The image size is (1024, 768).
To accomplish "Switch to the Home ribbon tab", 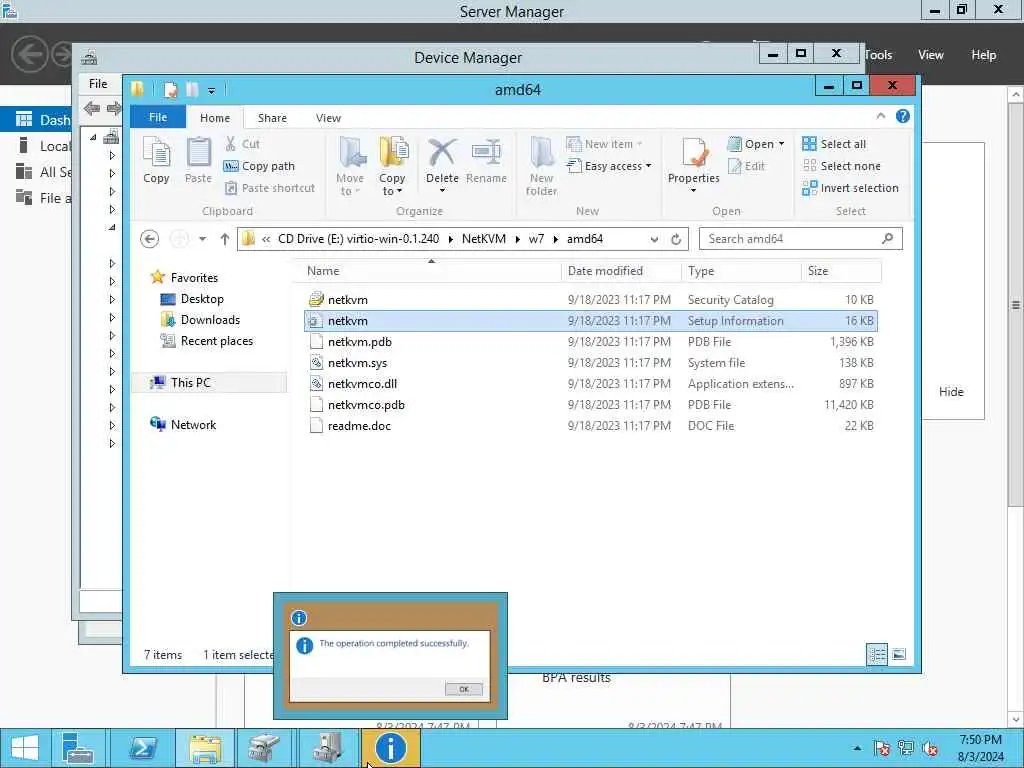I will click(215, 118).
